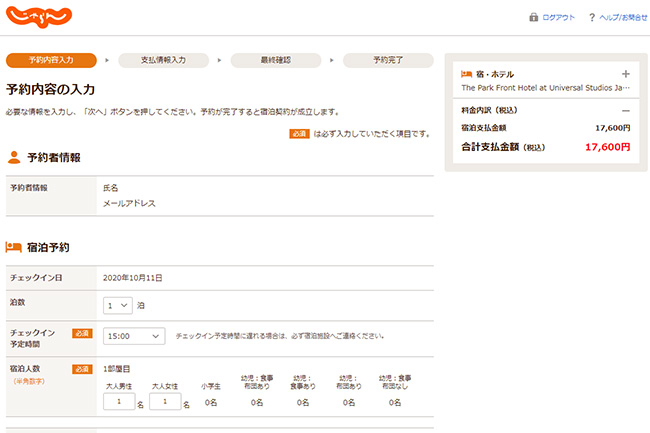650x433 pixels.
Task: Click the lock icon beside ログアウト
Action: [533, 17]
